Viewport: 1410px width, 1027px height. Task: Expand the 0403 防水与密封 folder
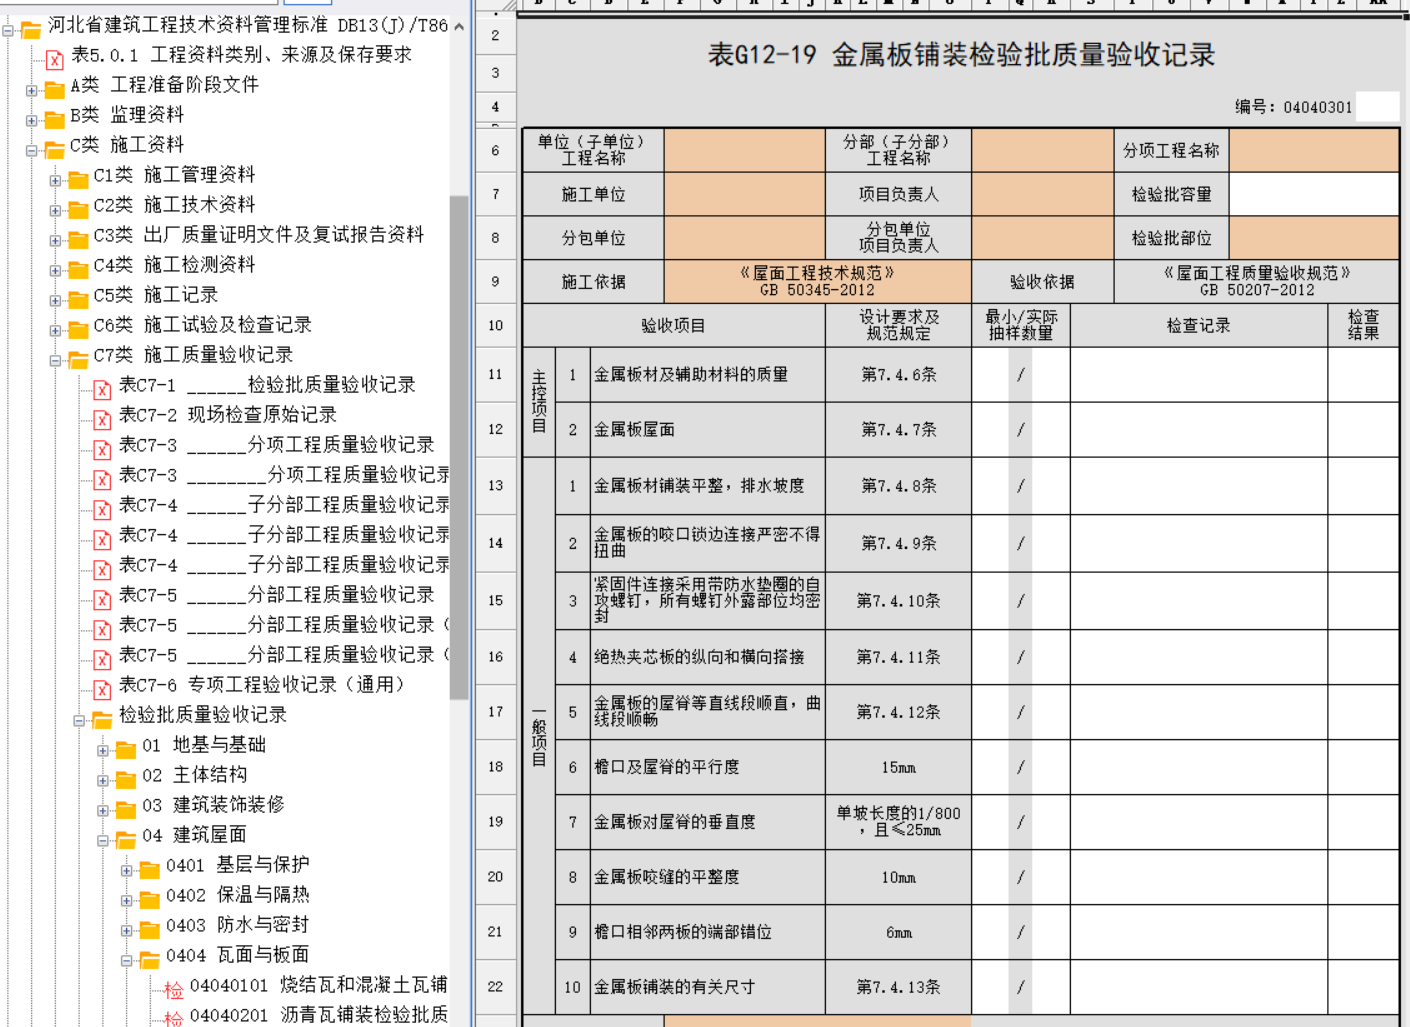(x=127, y=930)
